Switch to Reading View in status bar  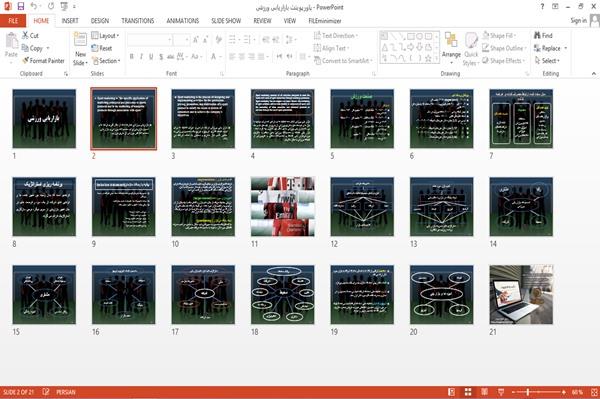[484, 392]
